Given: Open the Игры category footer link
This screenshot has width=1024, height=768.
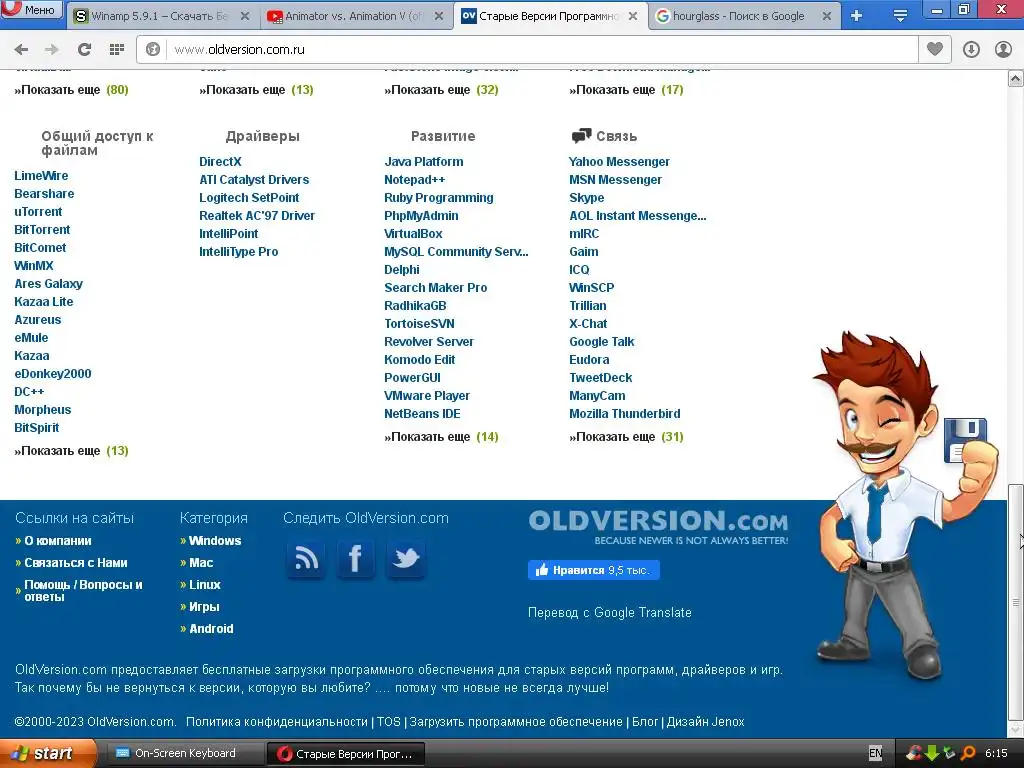Looking at the screenshot, I should point(204,607).
